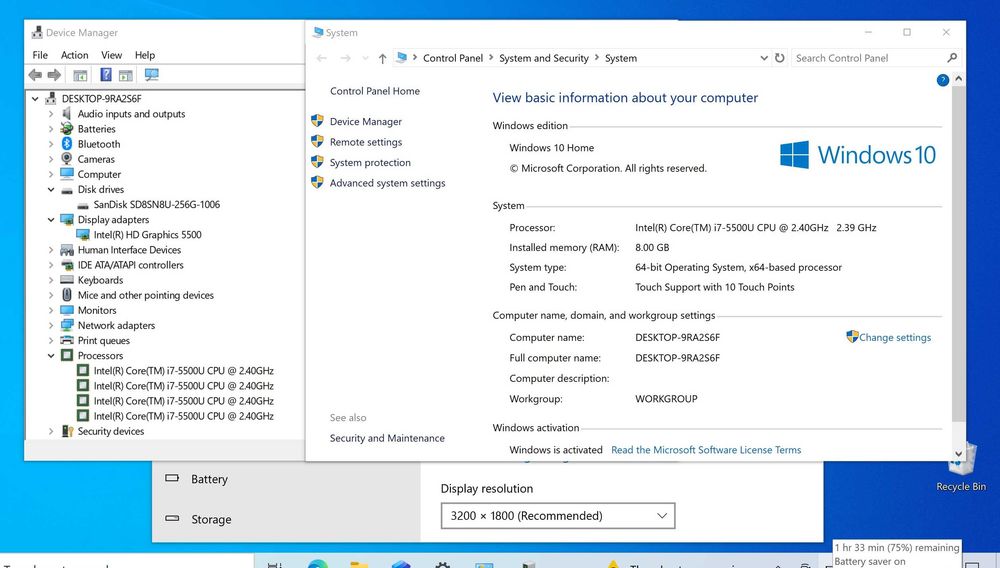Click the Mice and other pointing devices icon

[x=67, y=295]
